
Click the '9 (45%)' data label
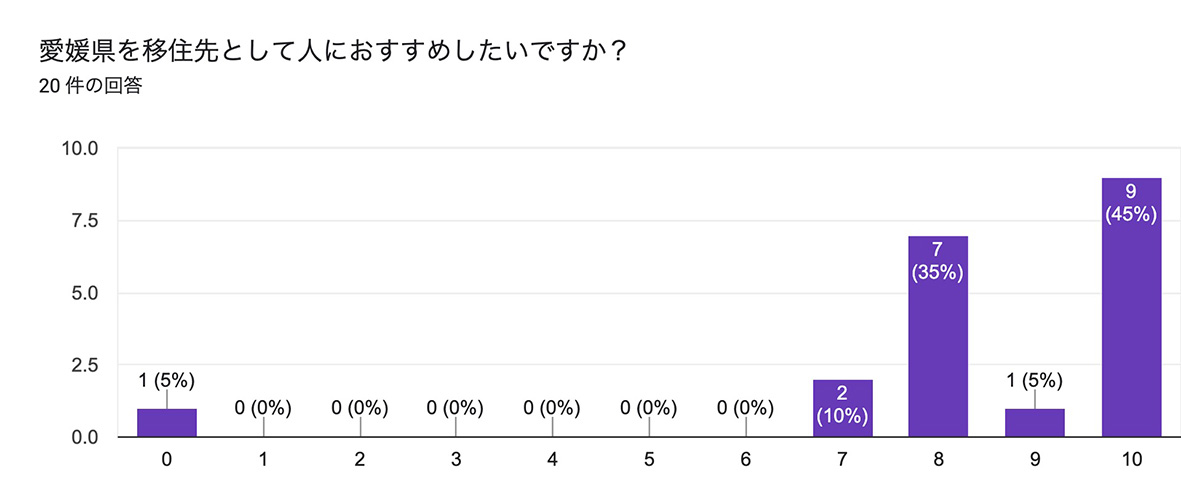tap(1131, 203)
